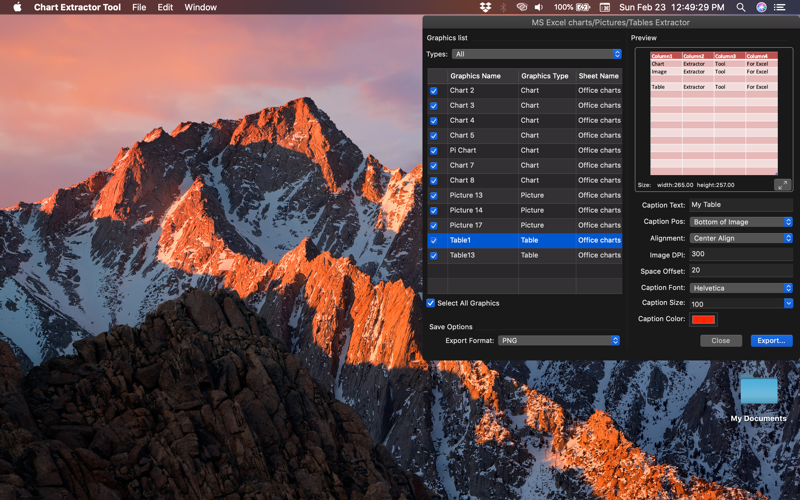The height and width of the screenshot is (500, 800).
Task: Open the Apple menu icon
Action: 17,7
